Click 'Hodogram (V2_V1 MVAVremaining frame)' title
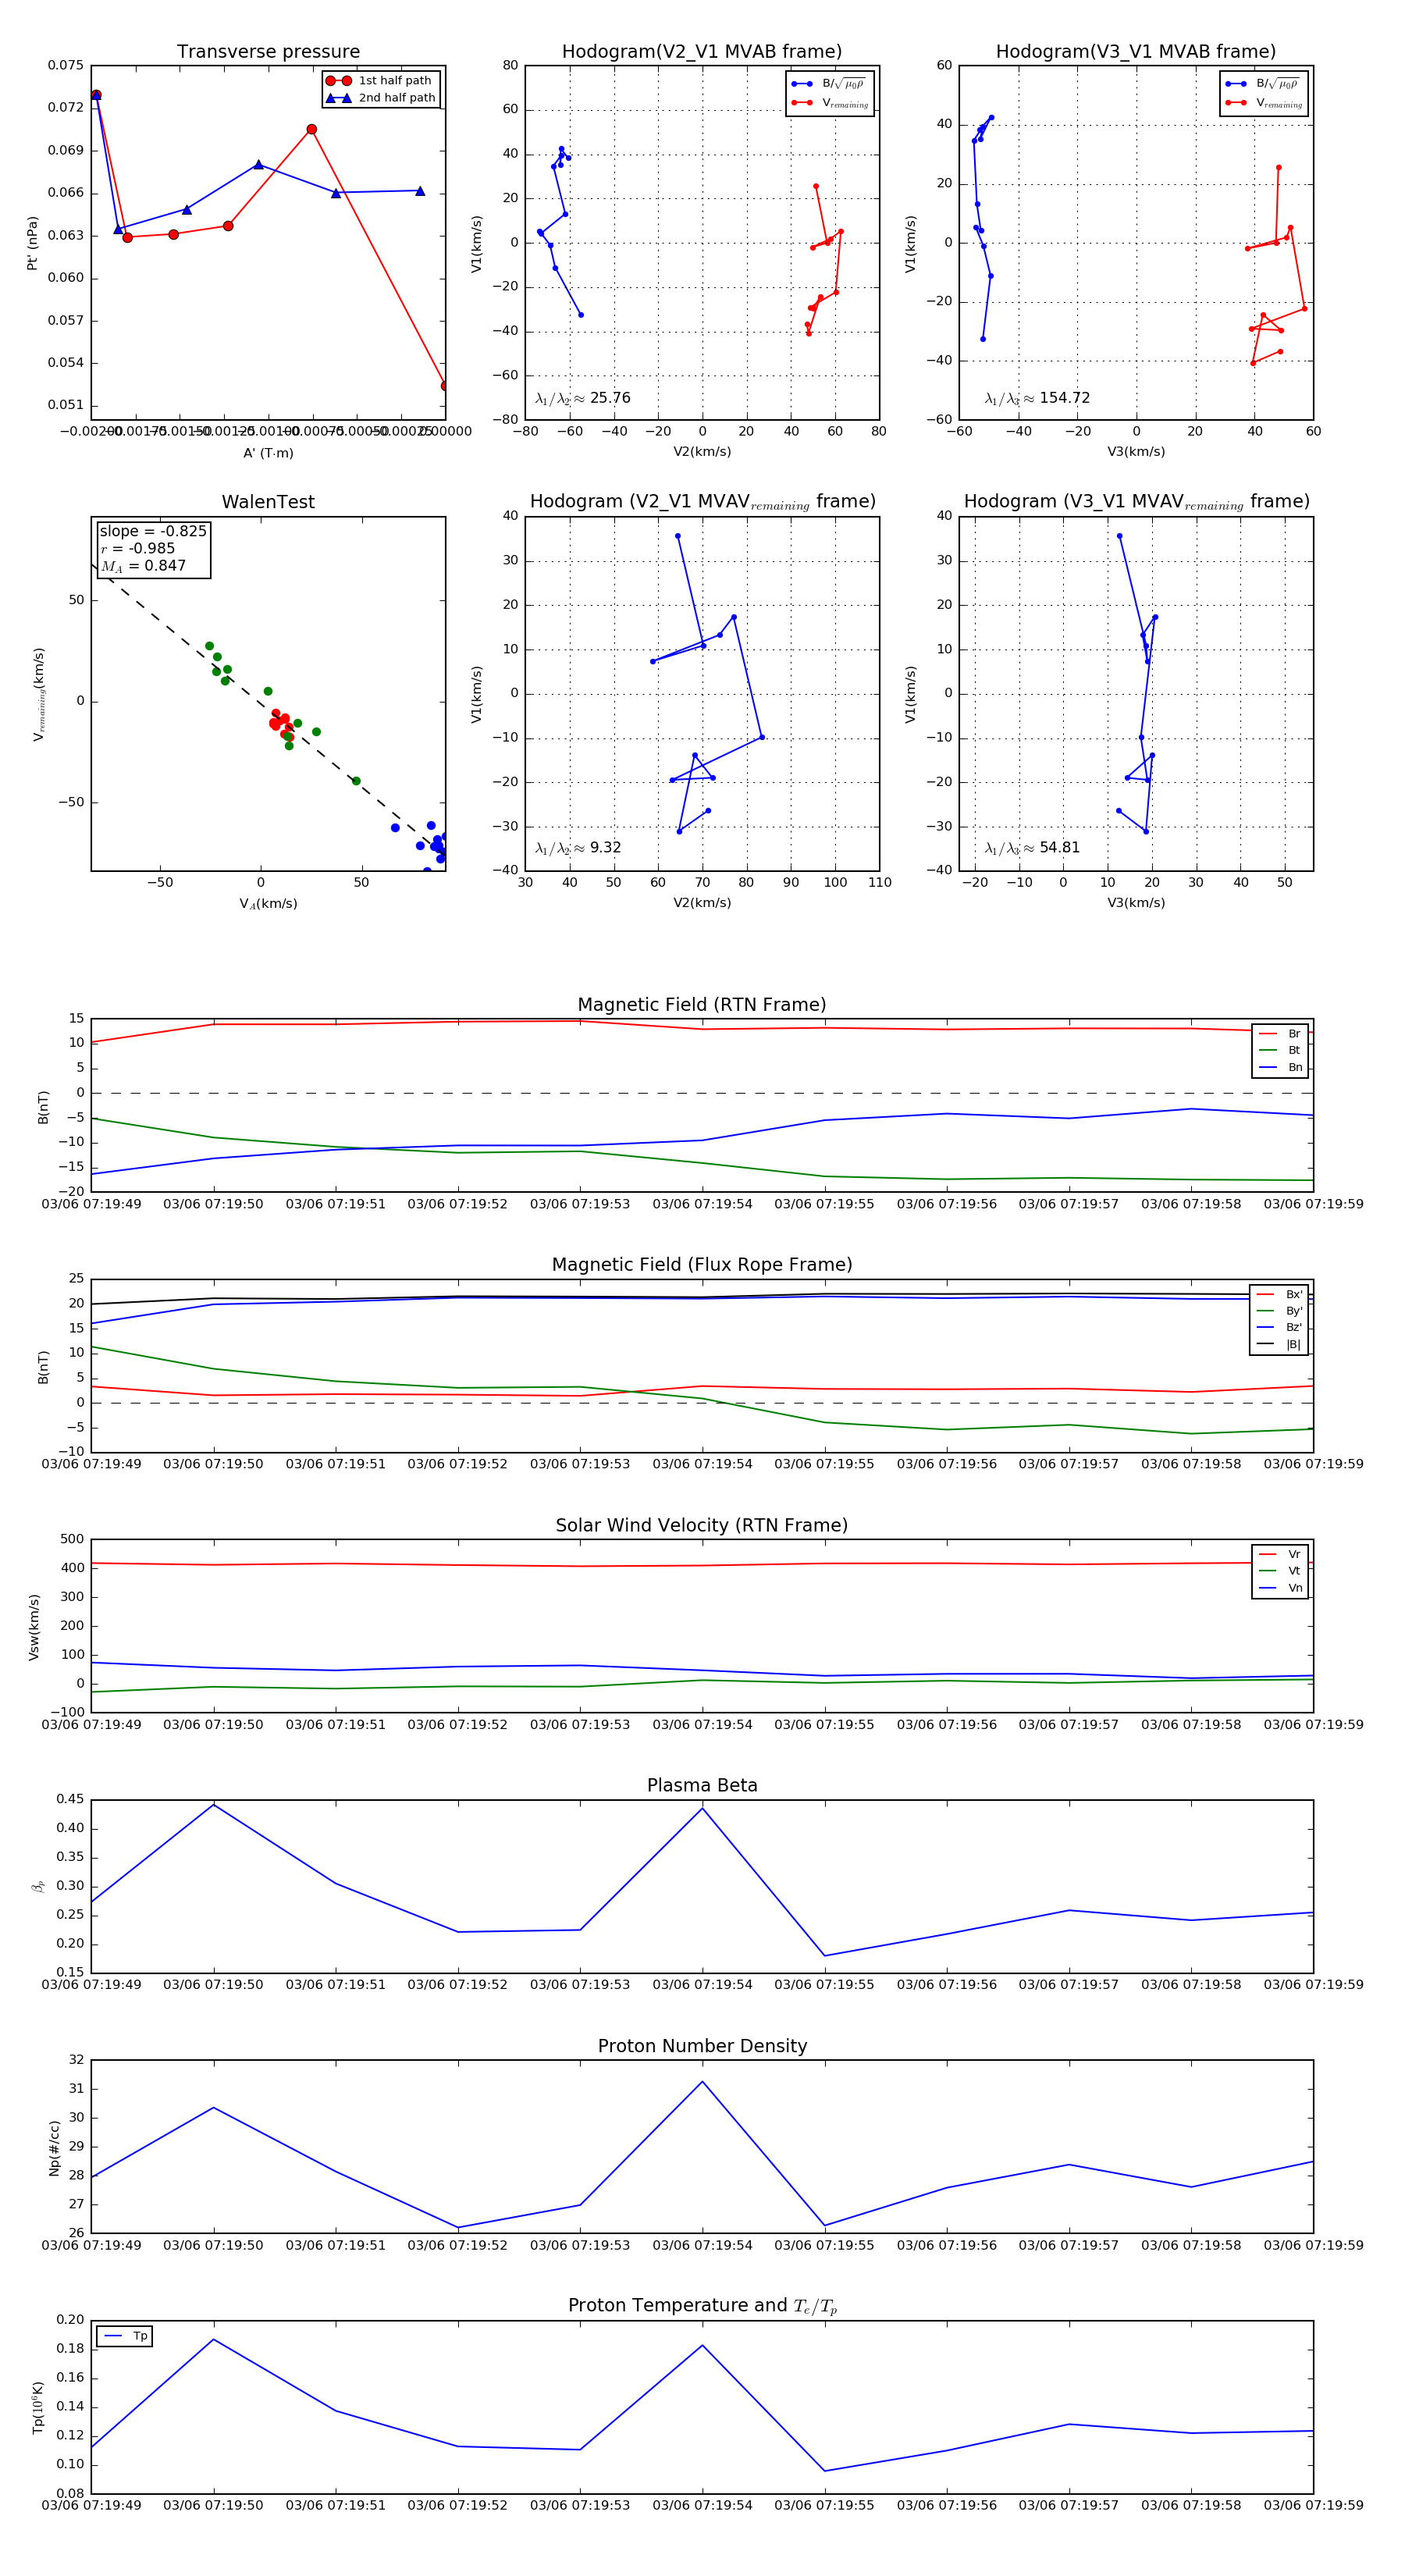The image size is (1405, 2576). coord(702,502)
